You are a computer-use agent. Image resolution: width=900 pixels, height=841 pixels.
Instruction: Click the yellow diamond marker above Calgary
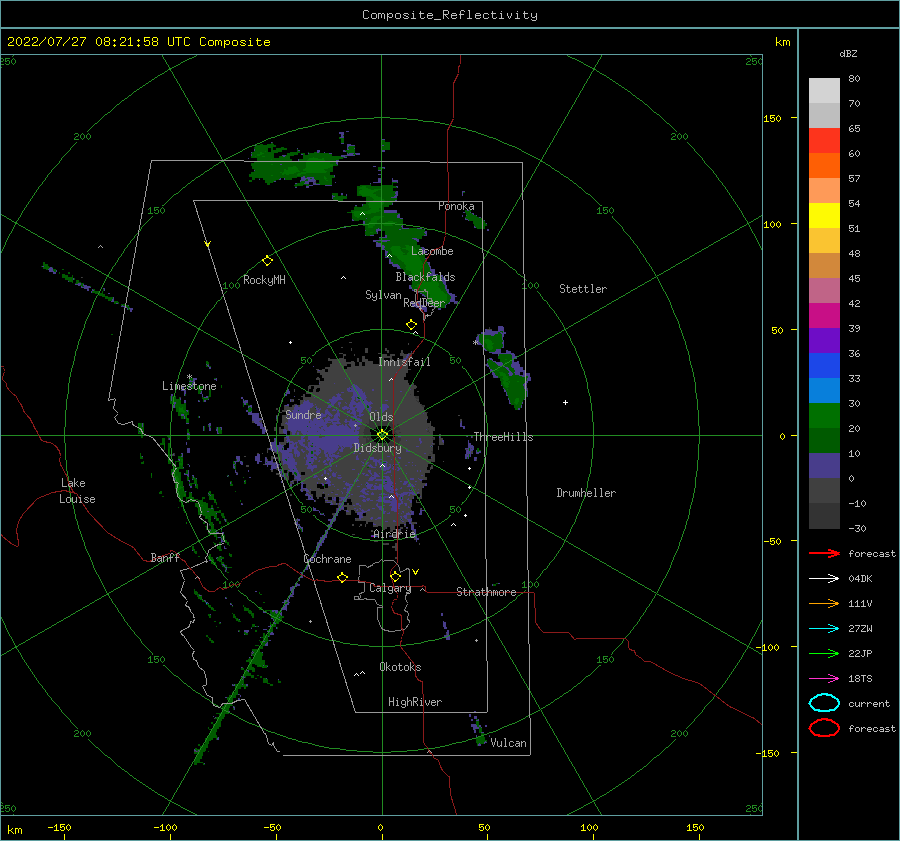pyautogui.click(x=395, y=576)
